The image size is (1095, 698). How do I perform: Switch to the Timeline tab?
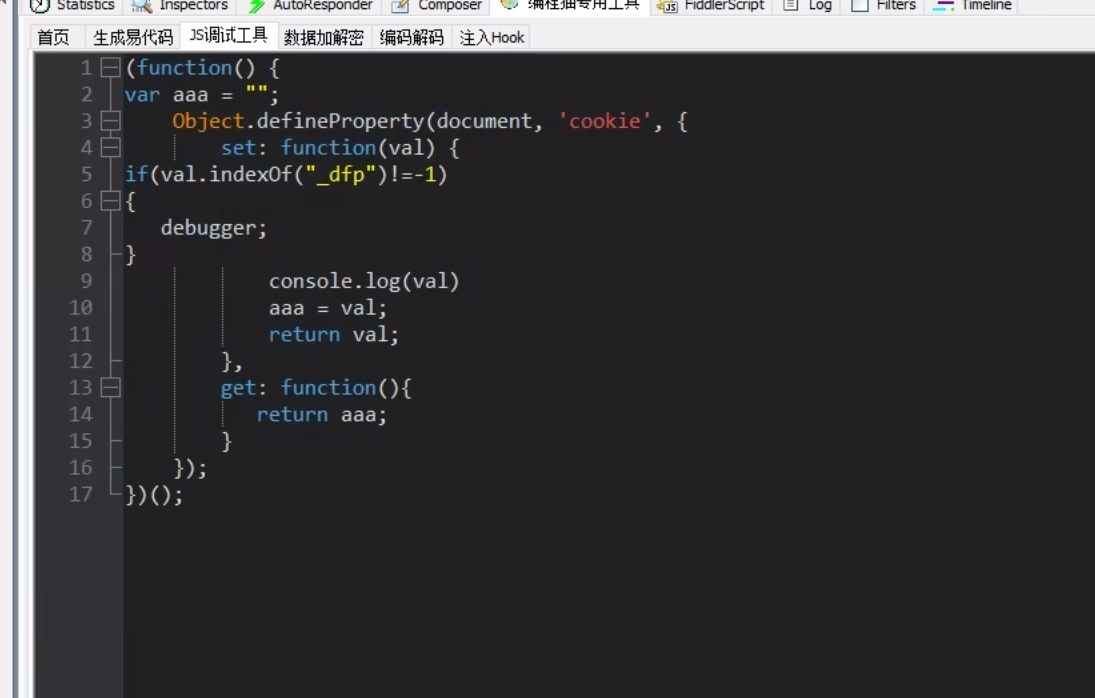973,6
